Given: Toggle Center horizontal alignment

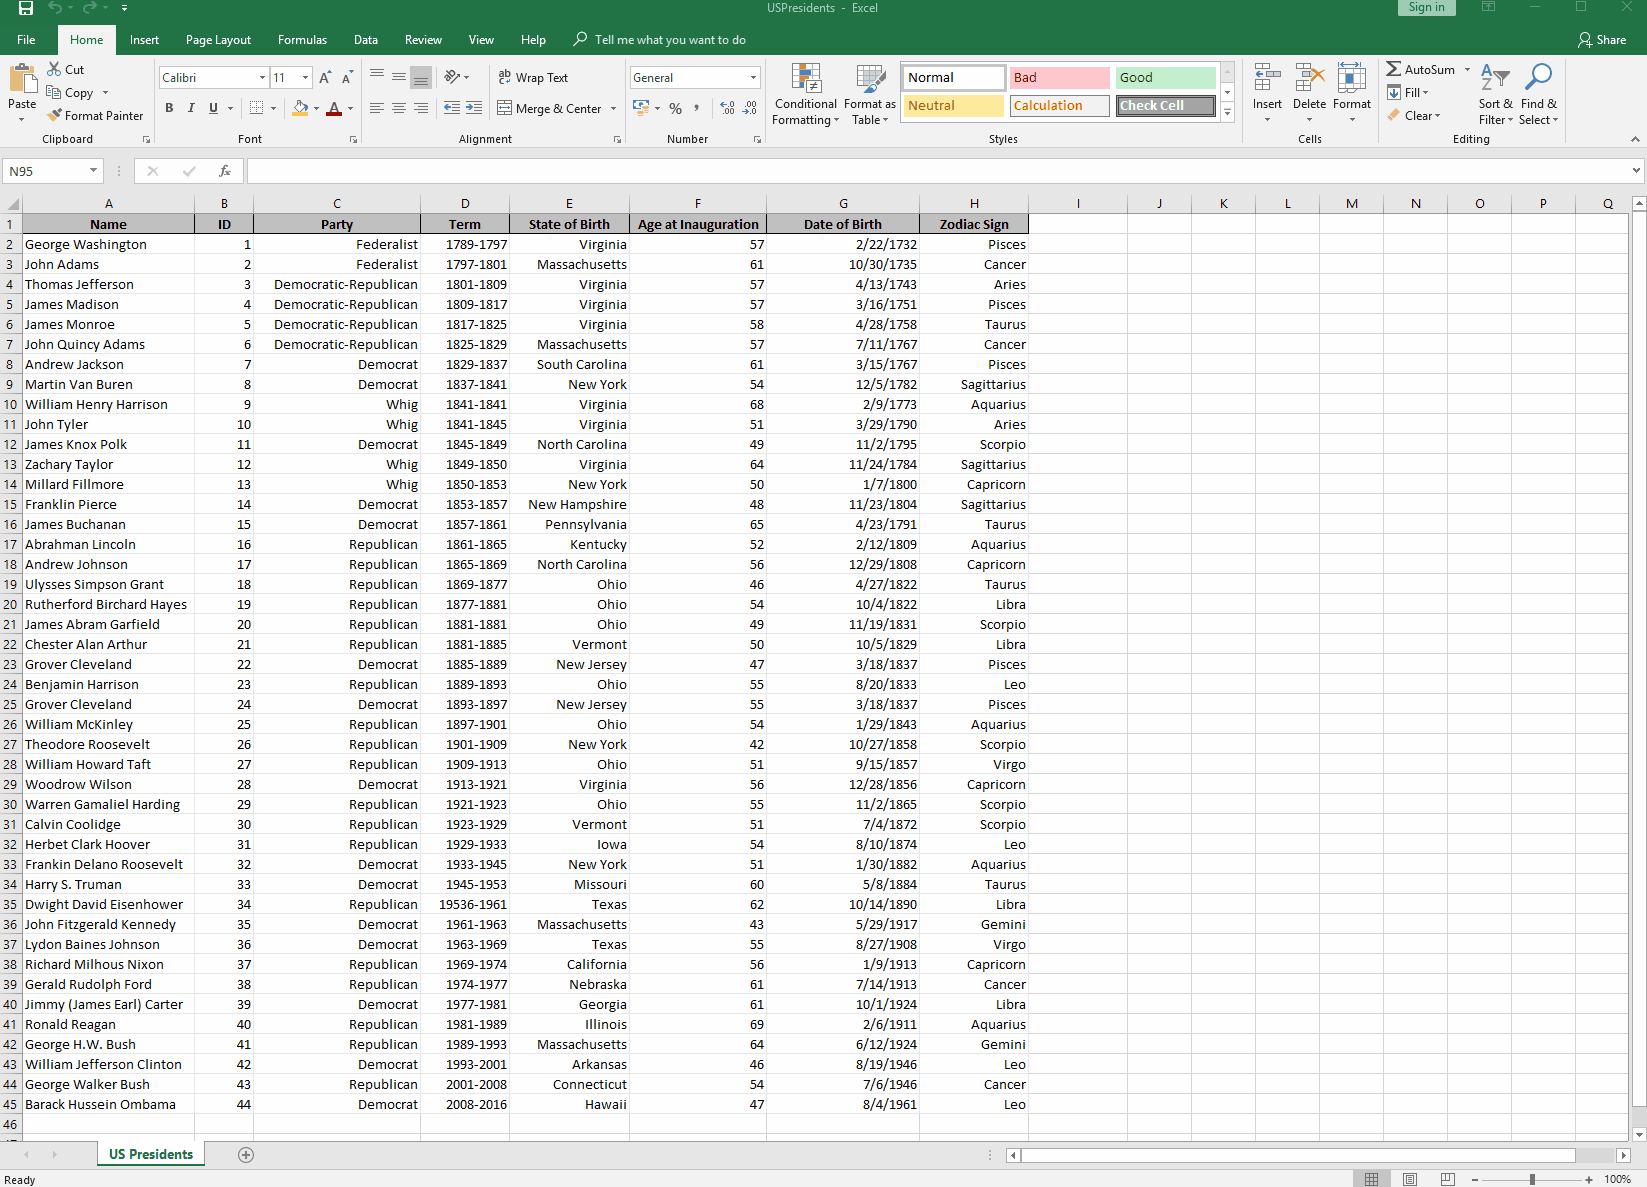Looking at the screenshot, I should click(x=398, y=108).
